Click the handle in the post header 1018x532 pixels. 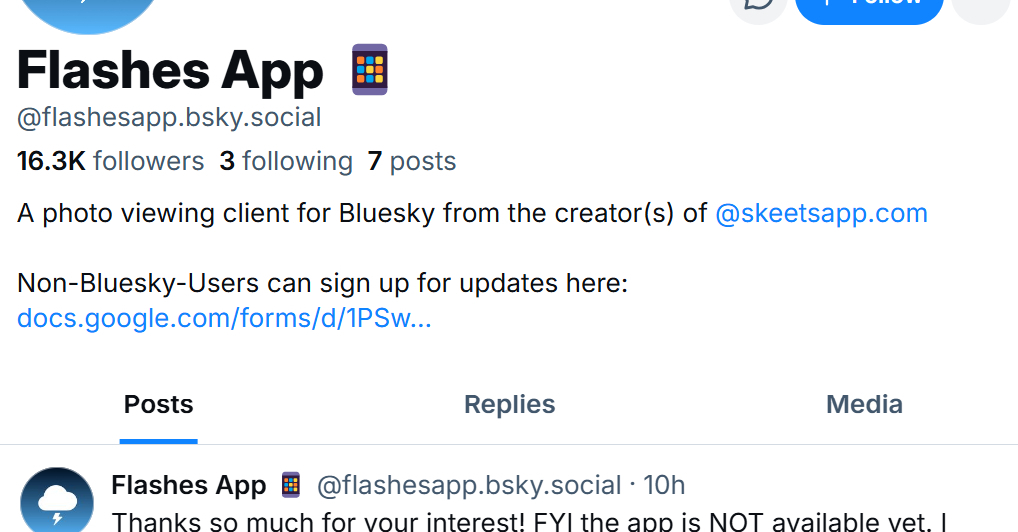469,486
